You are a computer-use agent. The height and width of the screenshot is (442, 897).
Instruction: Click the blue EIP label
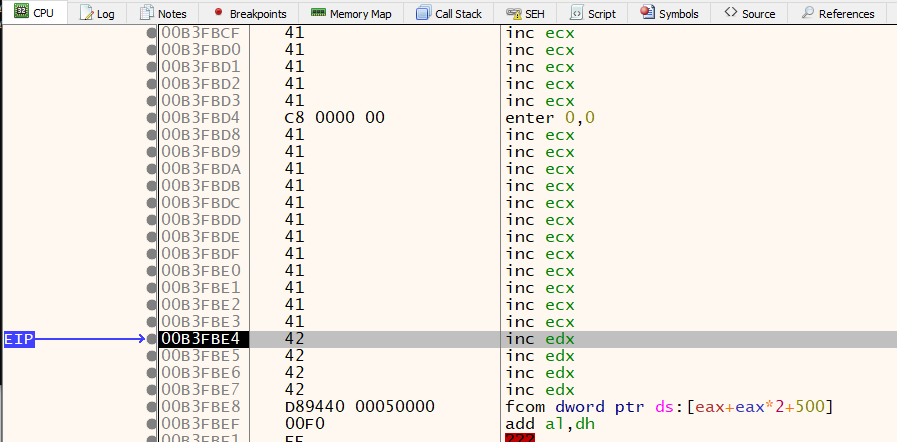pos(19,340)
